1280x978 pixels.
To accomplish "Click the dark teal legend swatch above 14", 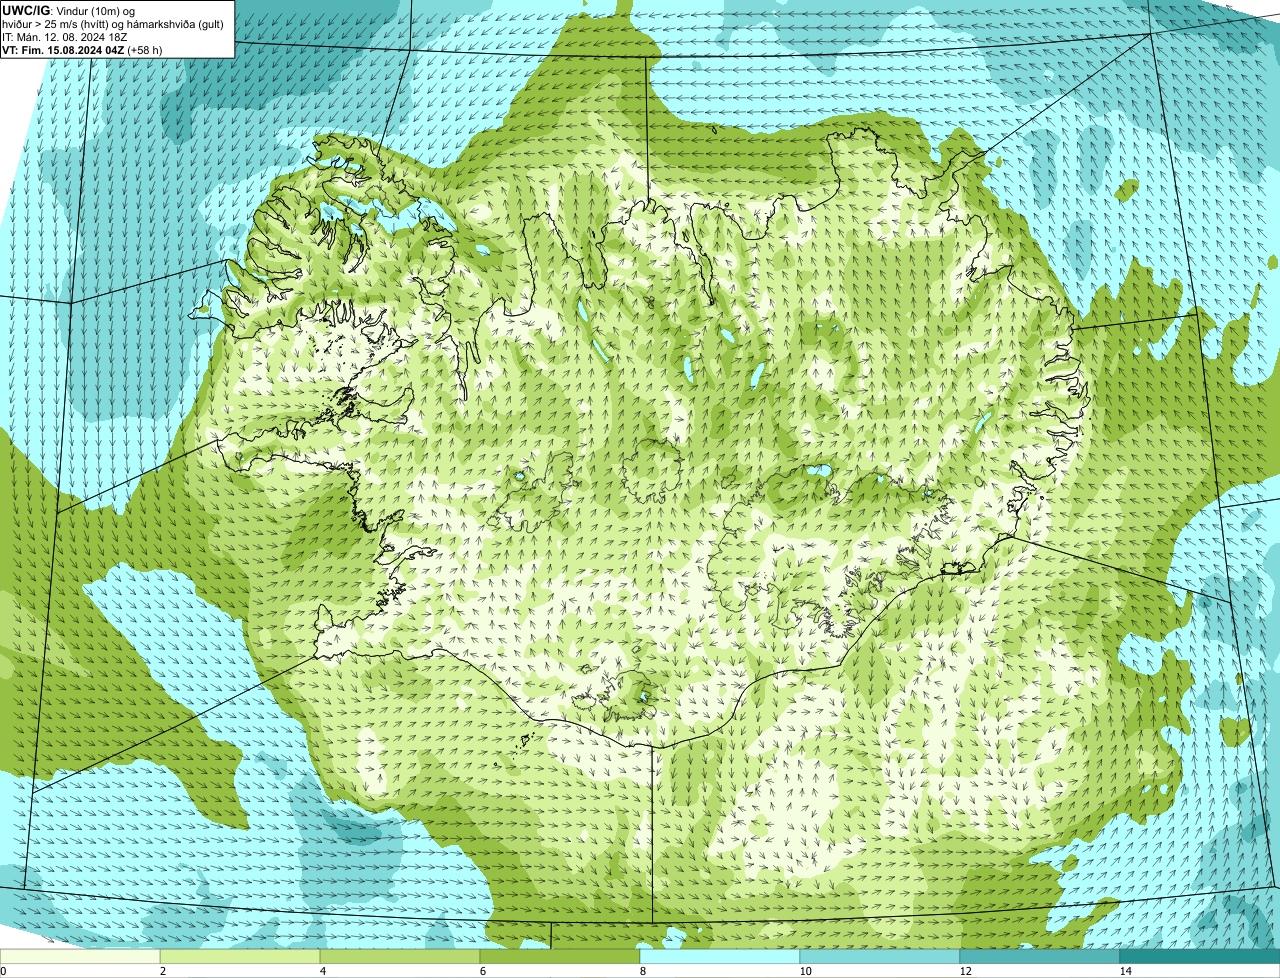I will point(1200,956).
